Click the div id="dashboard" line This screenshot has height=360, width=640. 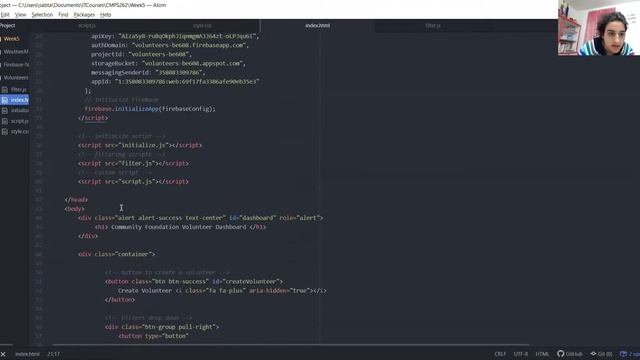200,218
